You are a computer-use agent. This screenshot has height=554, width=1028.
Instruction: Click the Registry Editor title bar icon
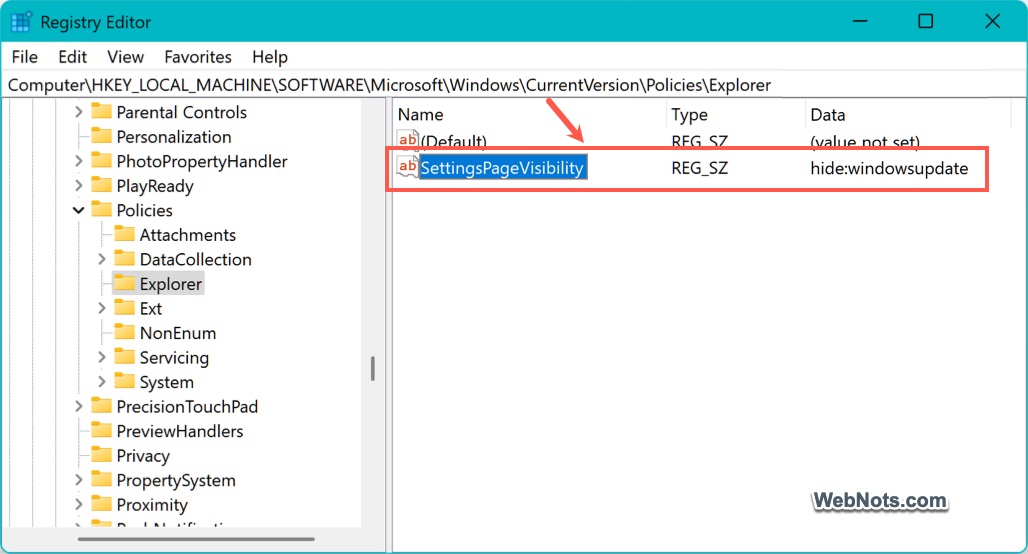coord(21,22)
